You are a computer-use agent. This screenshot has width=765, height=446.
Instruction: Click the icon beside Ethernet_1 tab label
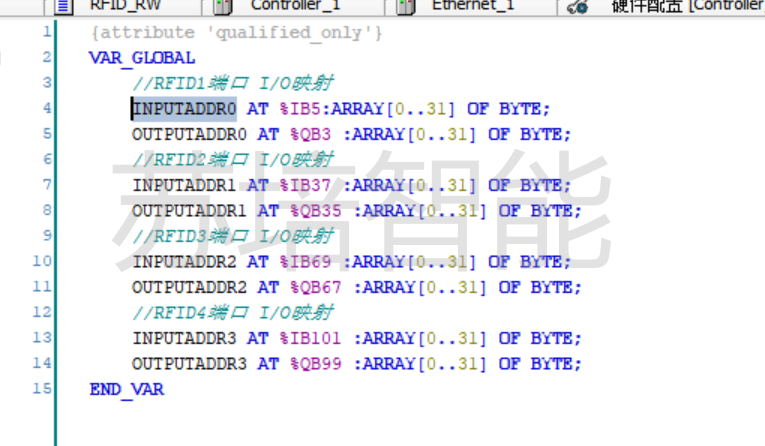pos(405,7)
